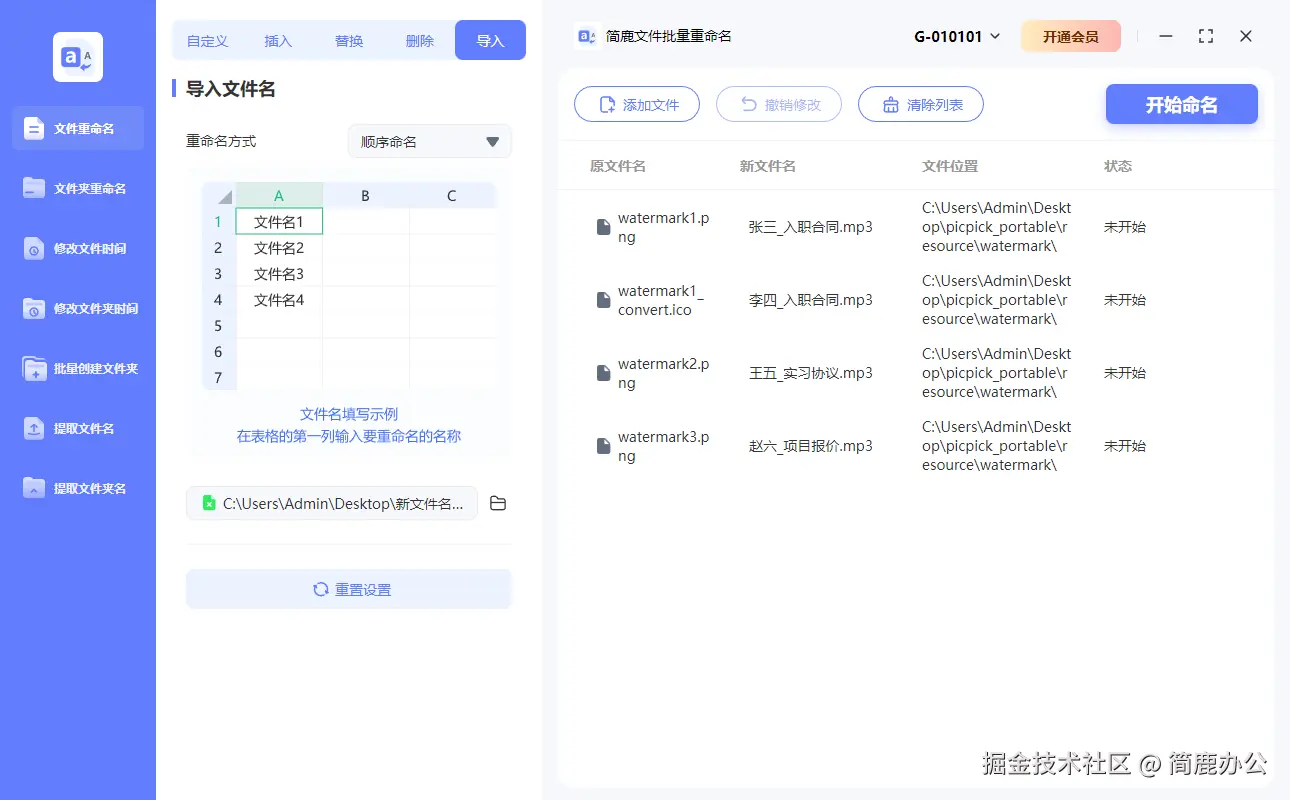Select the watermark1_convert.ico file name
The height and width of the screenshot is (800, 1290).
click(662, 300)
